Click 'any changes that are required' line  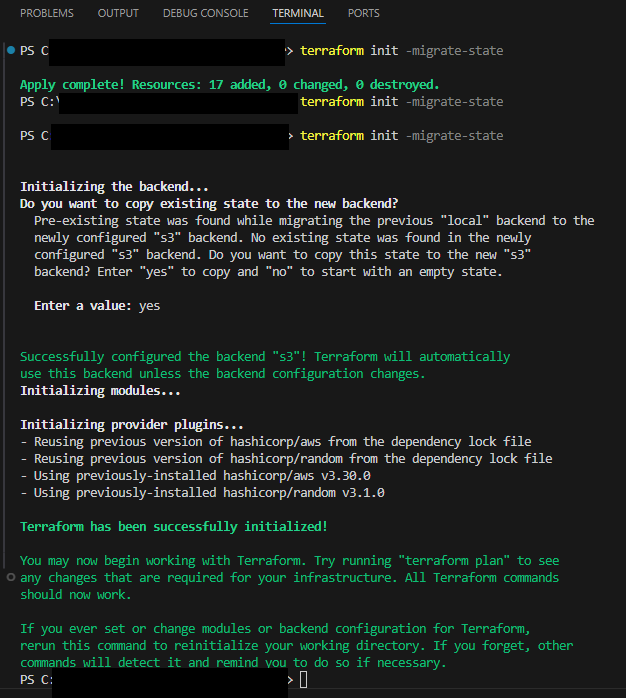(x=289, y=578)
